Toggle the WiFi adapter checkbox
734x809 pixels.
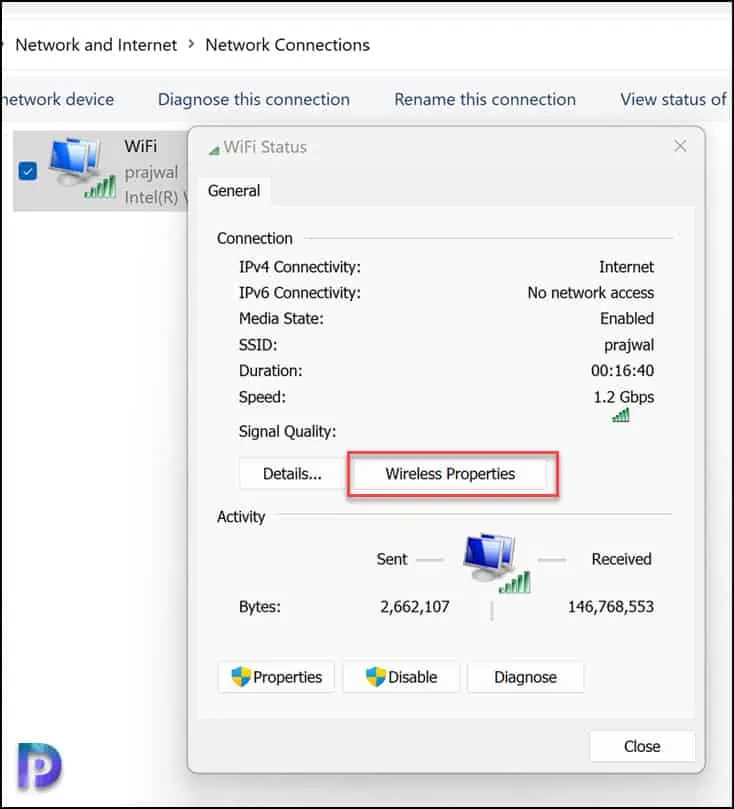(28, 171)
